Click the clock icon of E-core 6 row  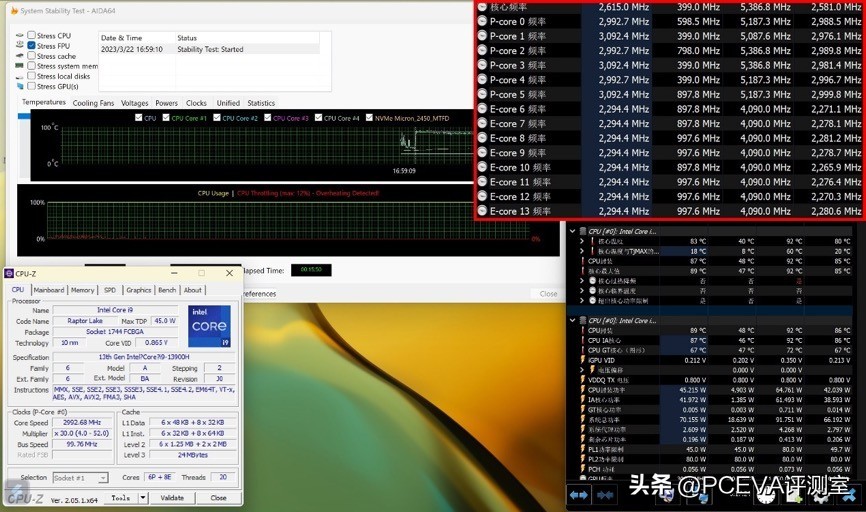point(482,109)
